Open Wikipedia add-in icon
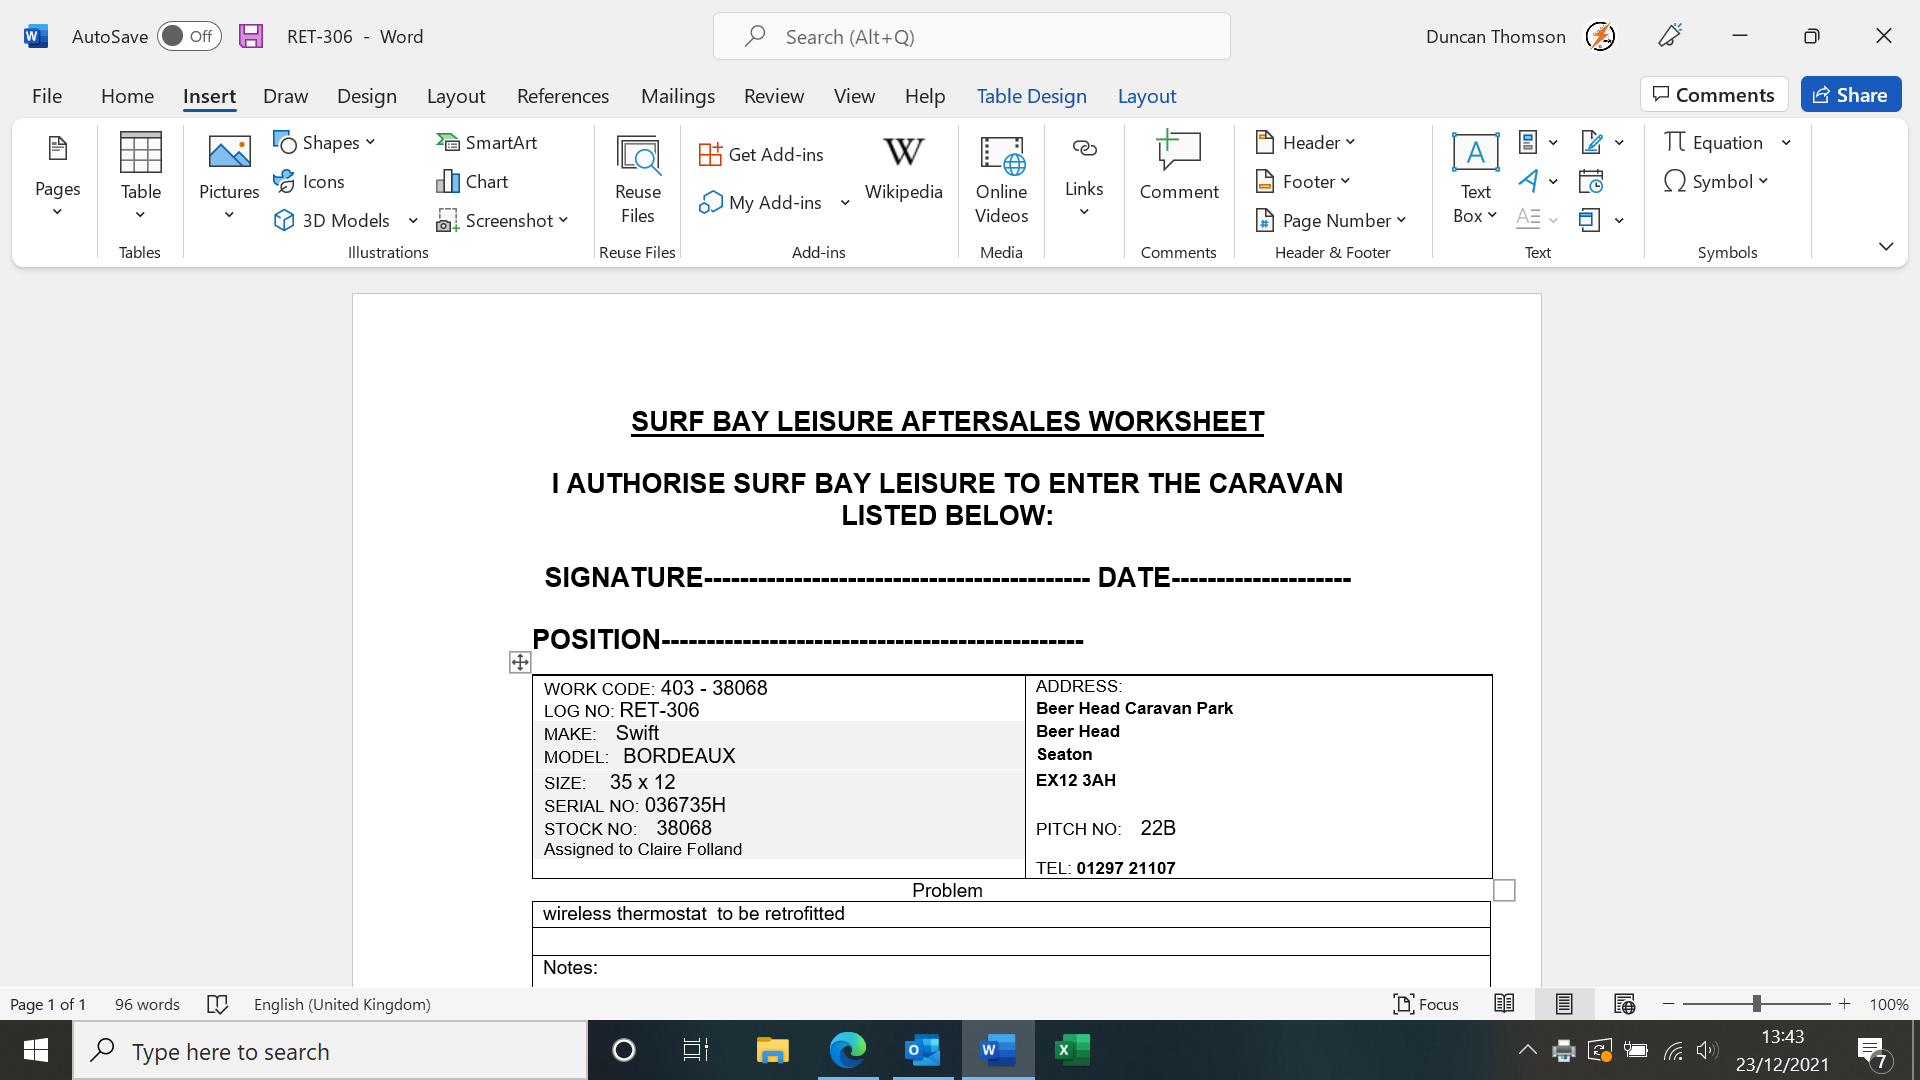 [x=903, y=153]
